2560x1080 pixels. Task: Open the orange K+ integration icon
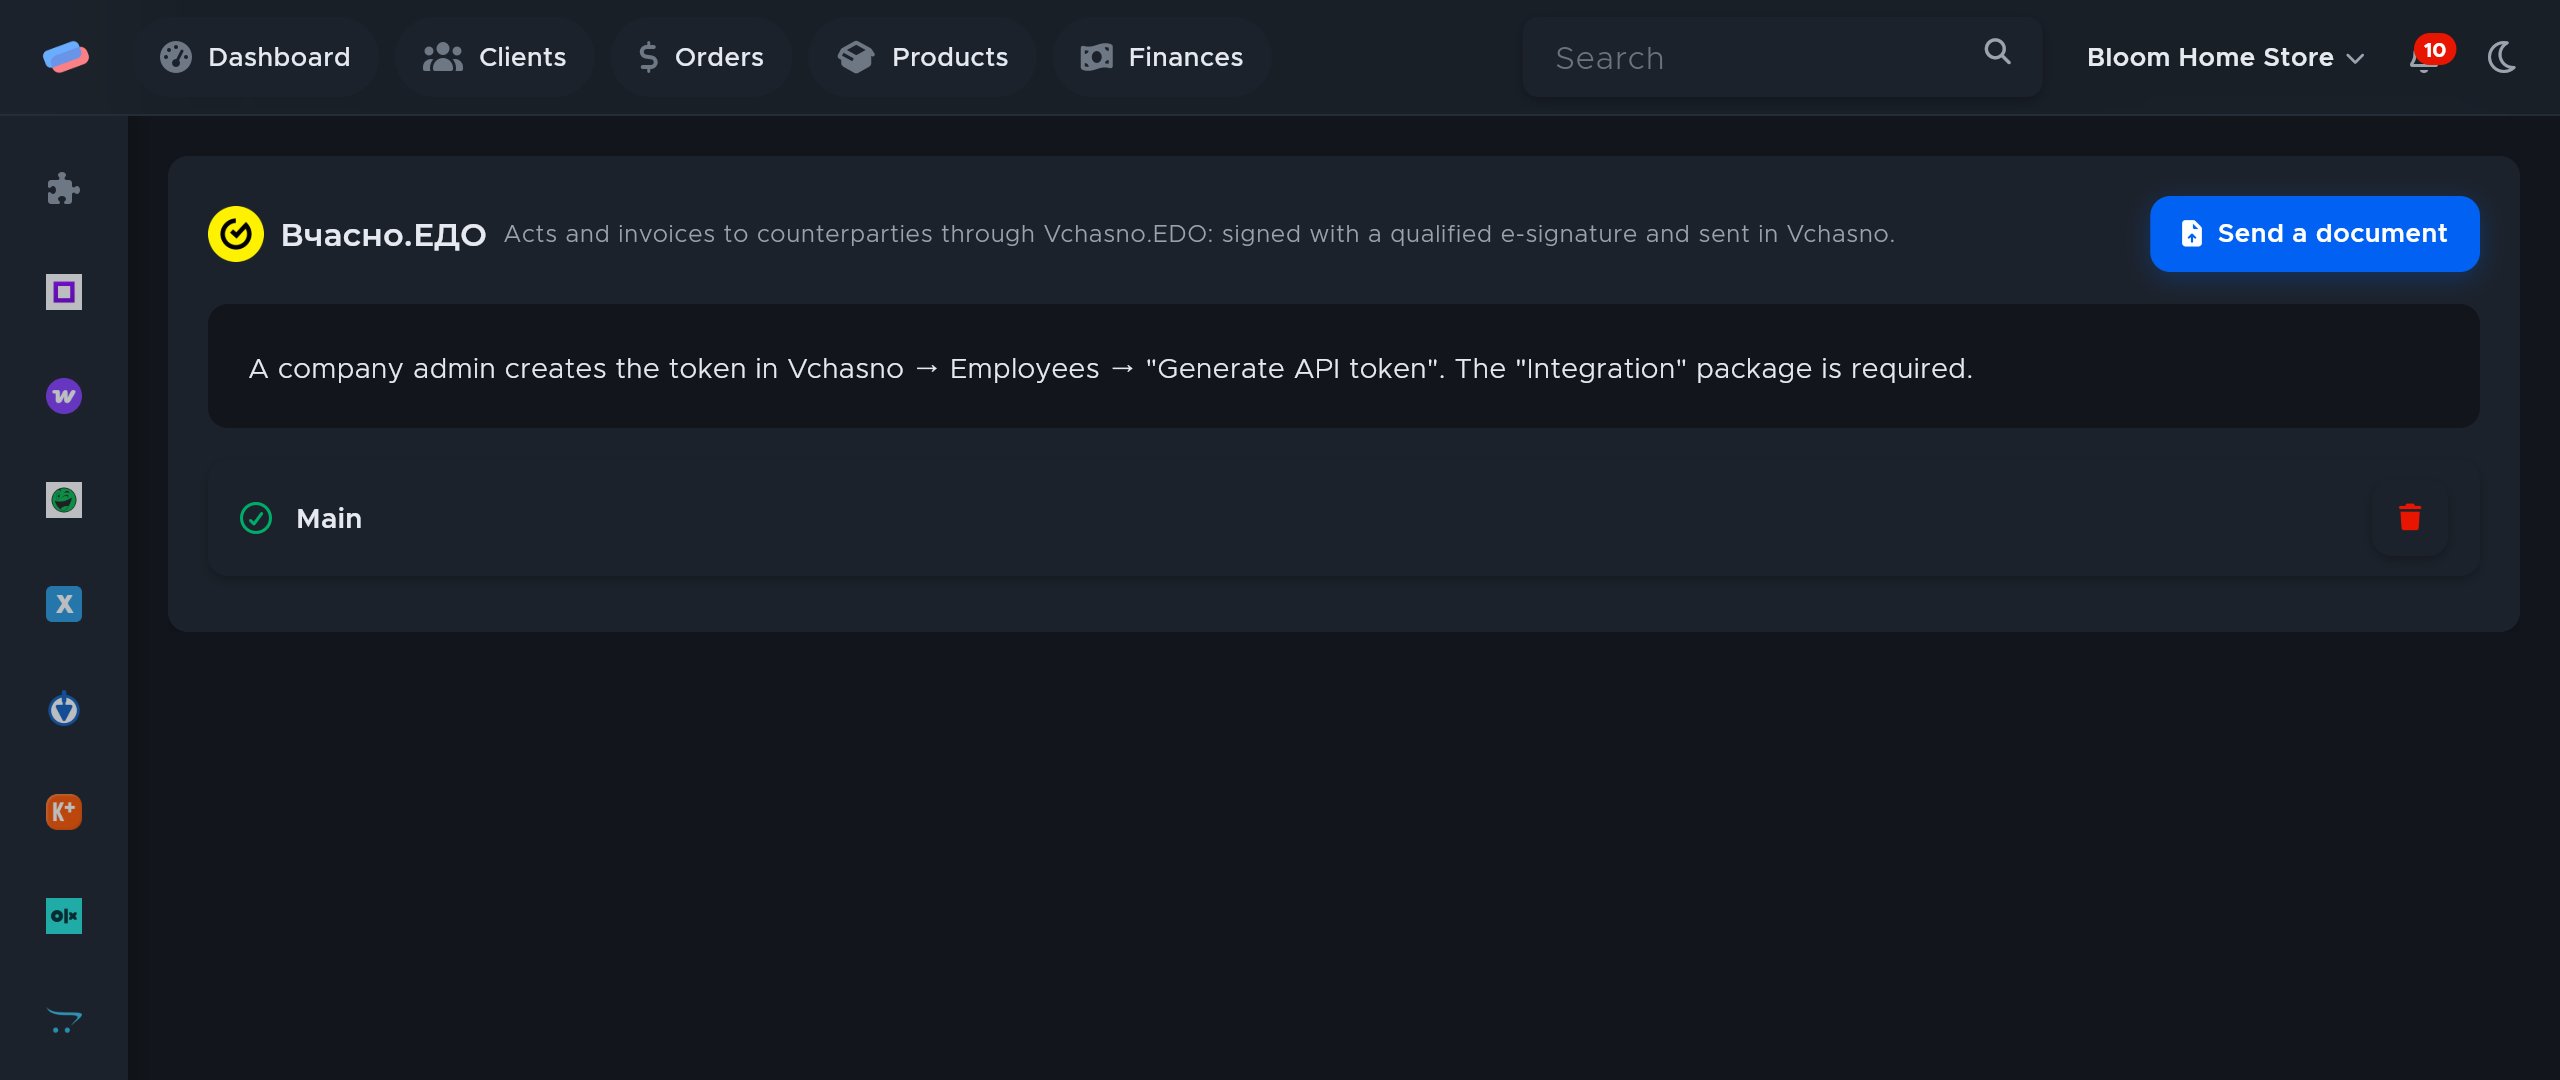(63, 812)
